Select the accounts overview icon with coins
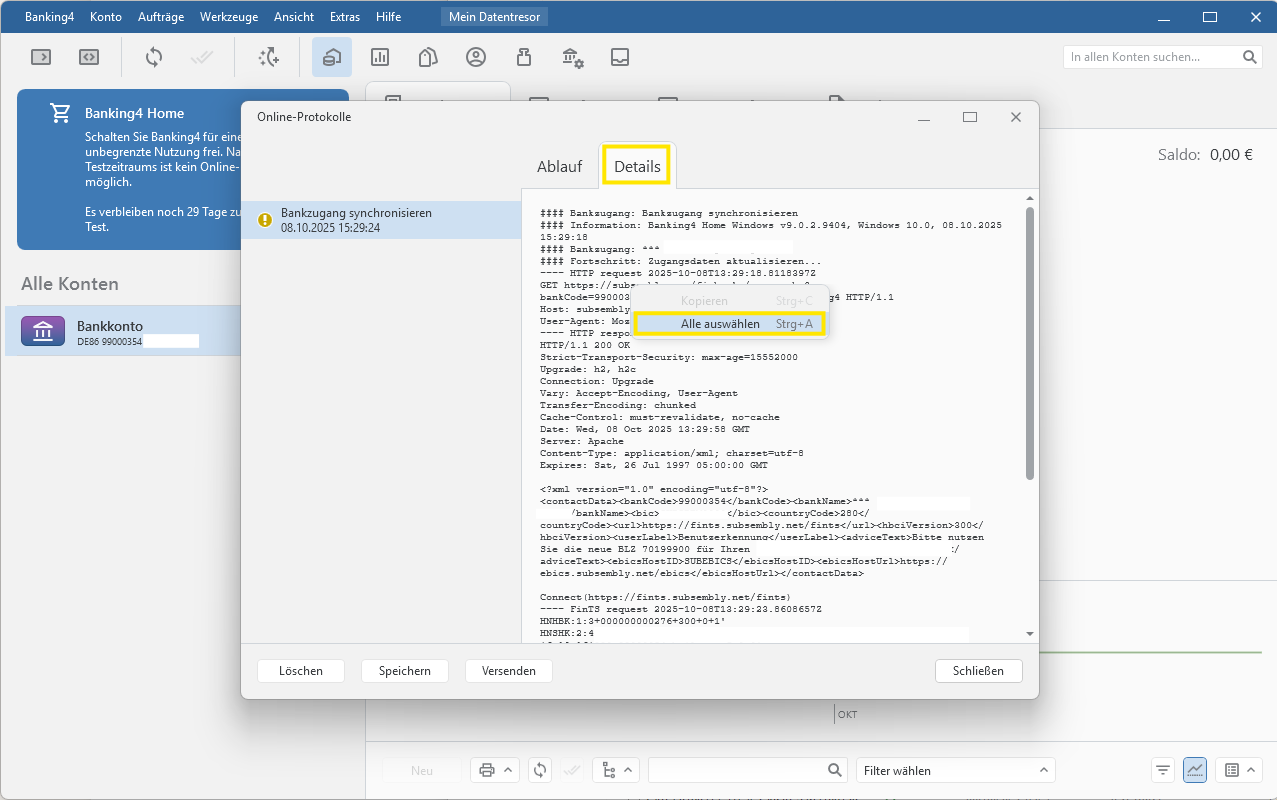 click(332, 57)
